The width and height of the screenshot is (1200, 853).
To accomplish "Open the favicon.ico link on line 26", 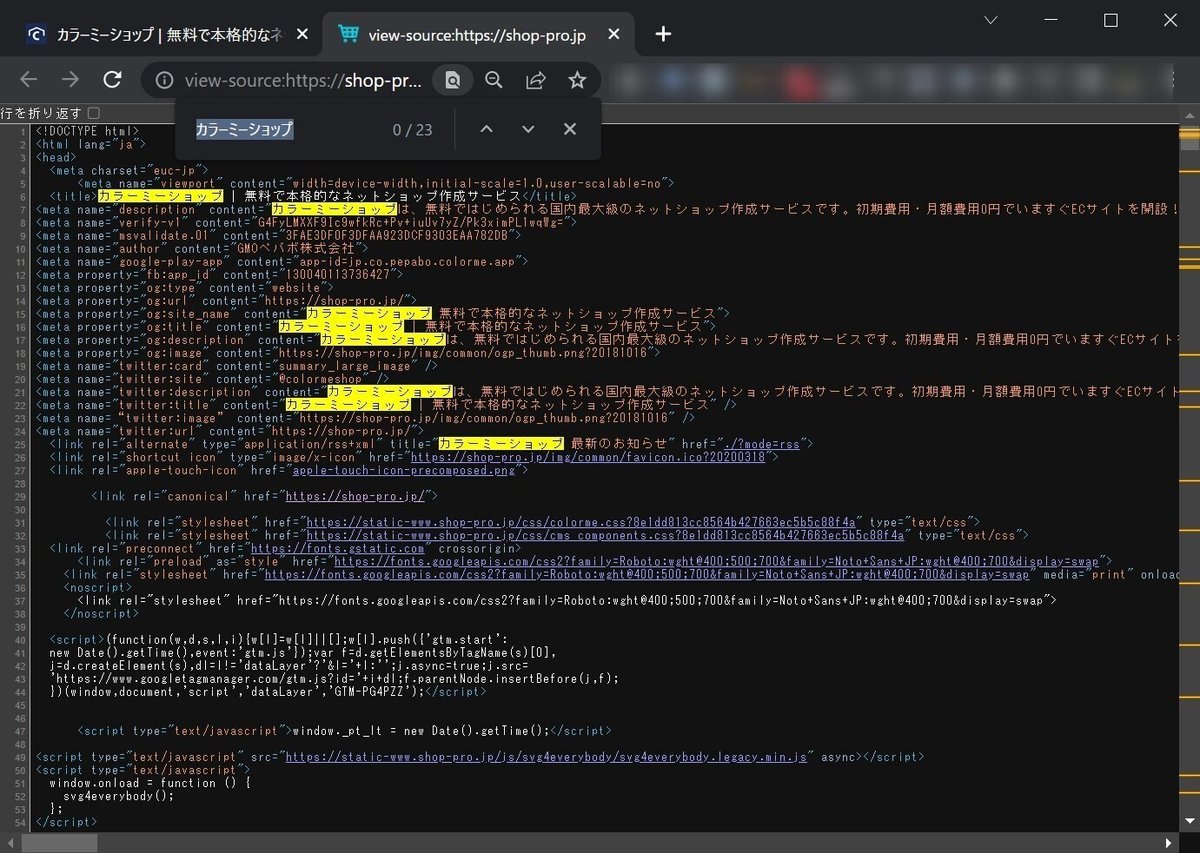I will coord(587,456).
